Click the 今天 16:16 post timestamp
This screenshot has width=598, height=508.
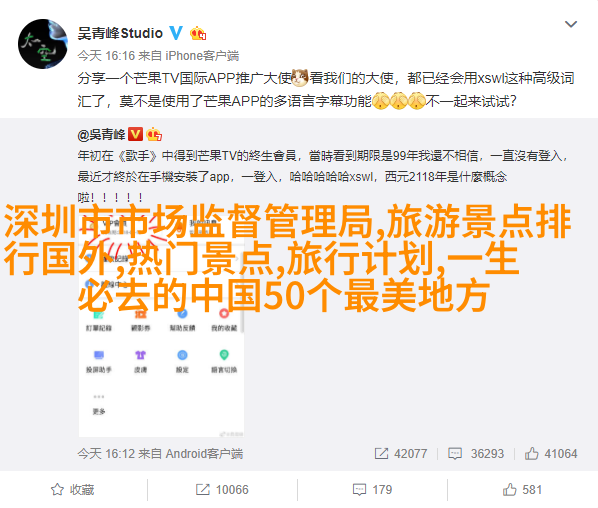[x=106, y=56]
